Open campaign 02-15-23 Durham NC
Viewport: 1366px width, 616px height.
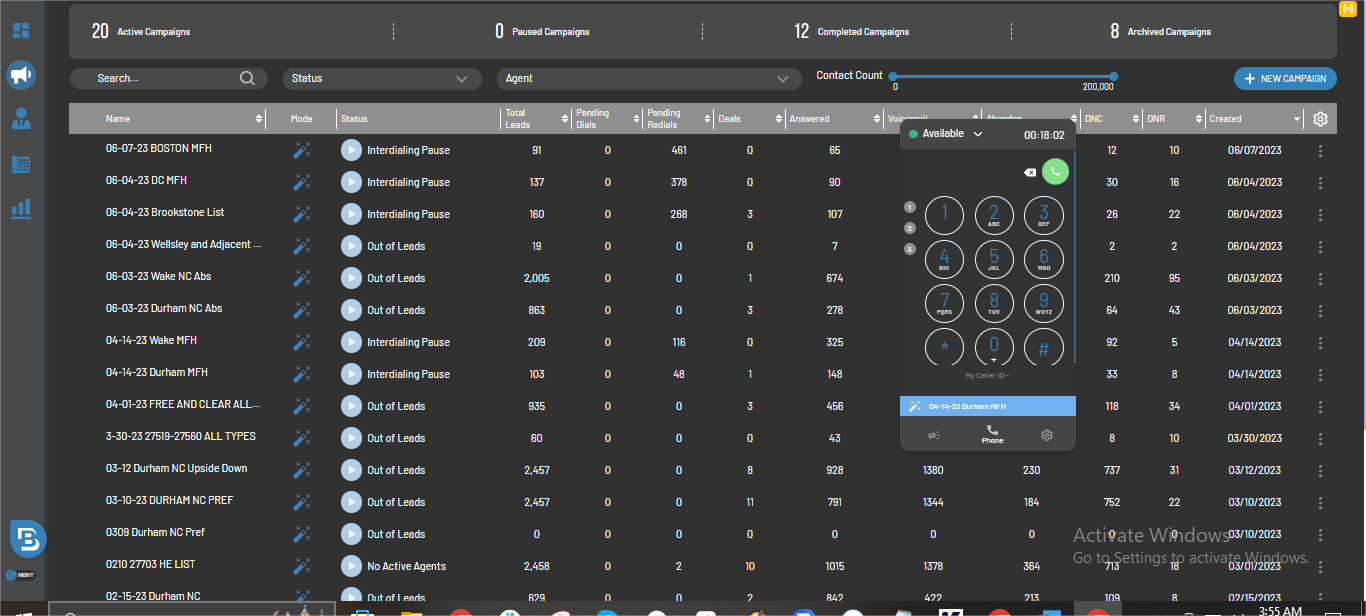click(x=153, y=596)
